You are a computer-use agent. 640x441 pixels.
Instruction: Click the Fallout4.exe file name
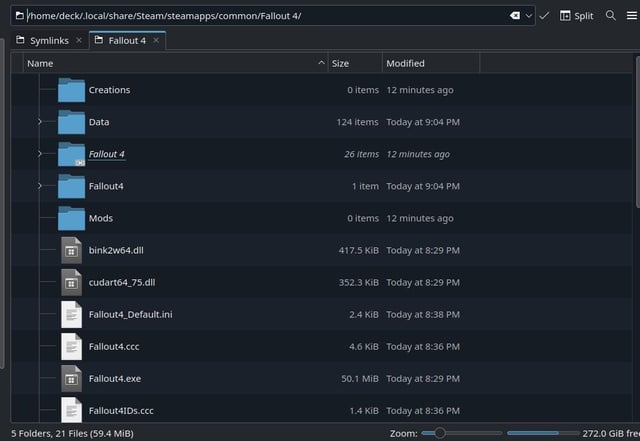point(115,379)
